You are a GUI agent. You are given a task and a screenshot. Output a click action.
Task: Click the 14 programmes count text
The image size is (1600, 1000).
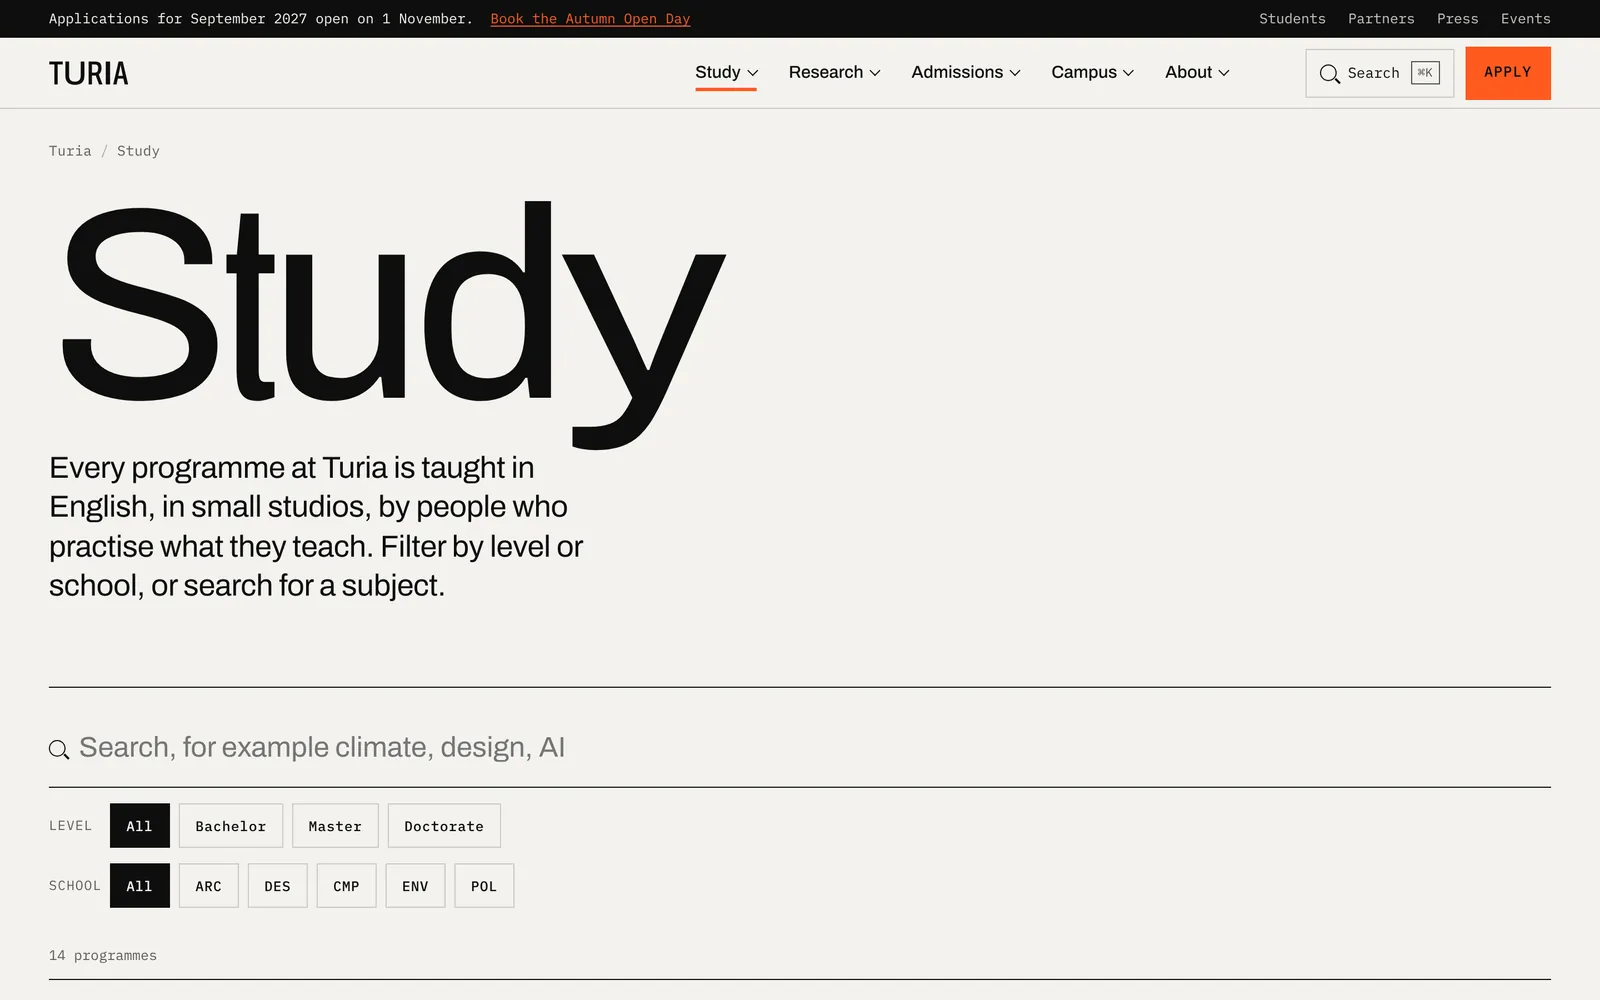pos(103,956)
